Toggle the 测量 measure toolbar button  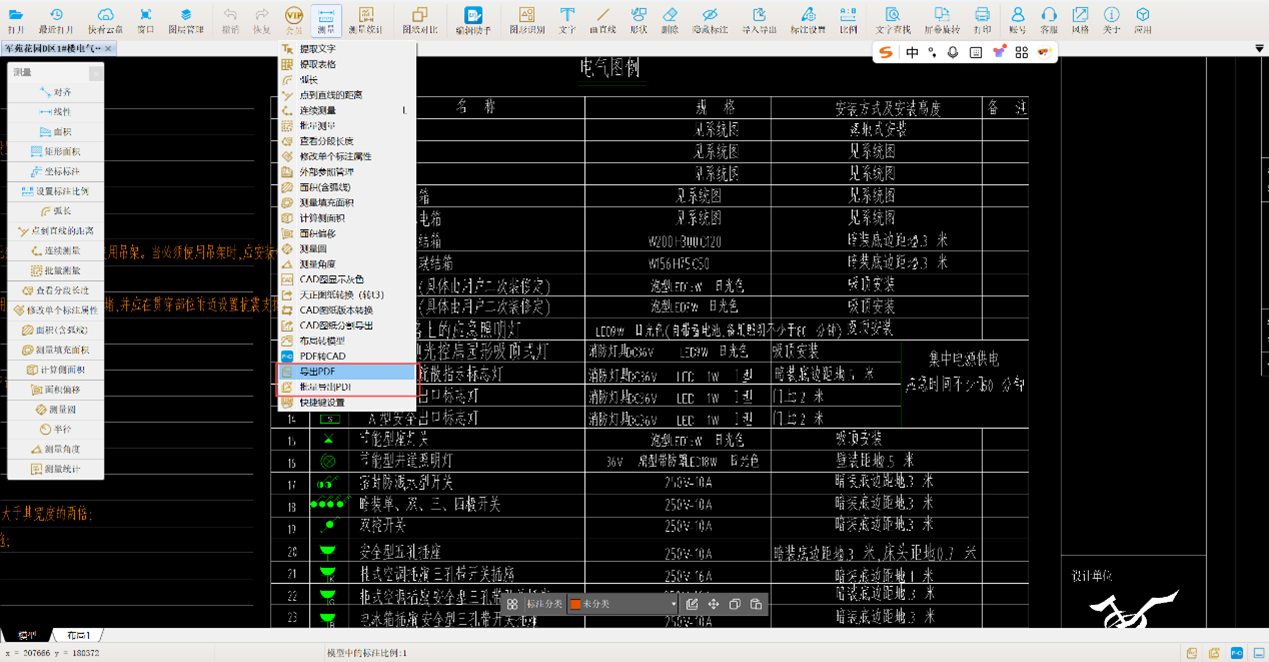tap(325, 18)
